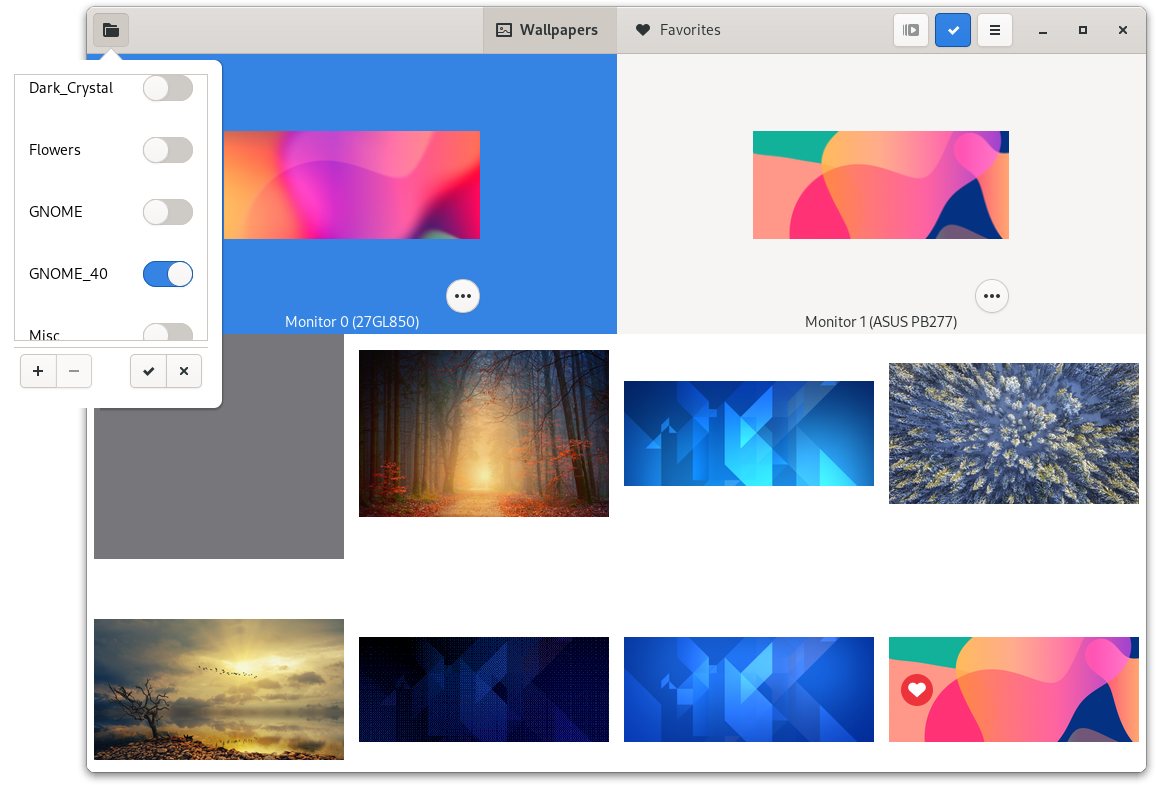Enable the GNOME folder toggle
The height and width of the screenshot is (785, 1156).
click(167, 211)
